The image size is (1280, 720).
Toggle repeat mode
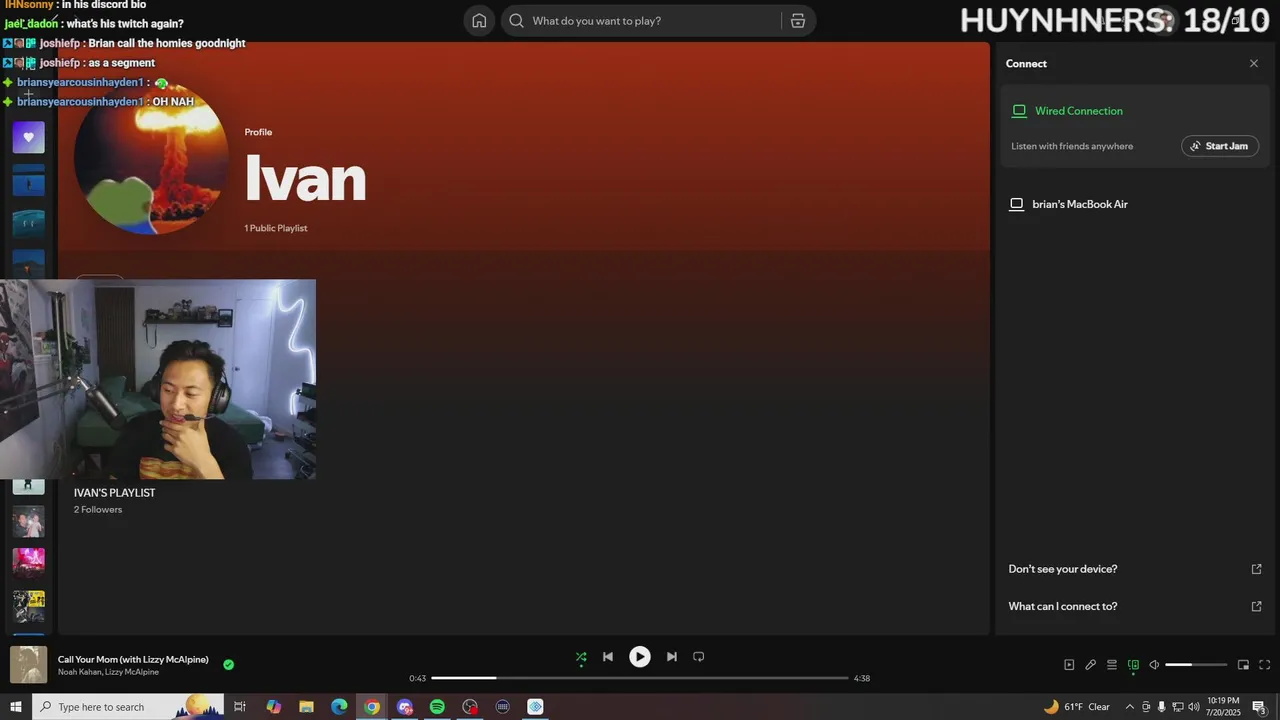(699, 657)
